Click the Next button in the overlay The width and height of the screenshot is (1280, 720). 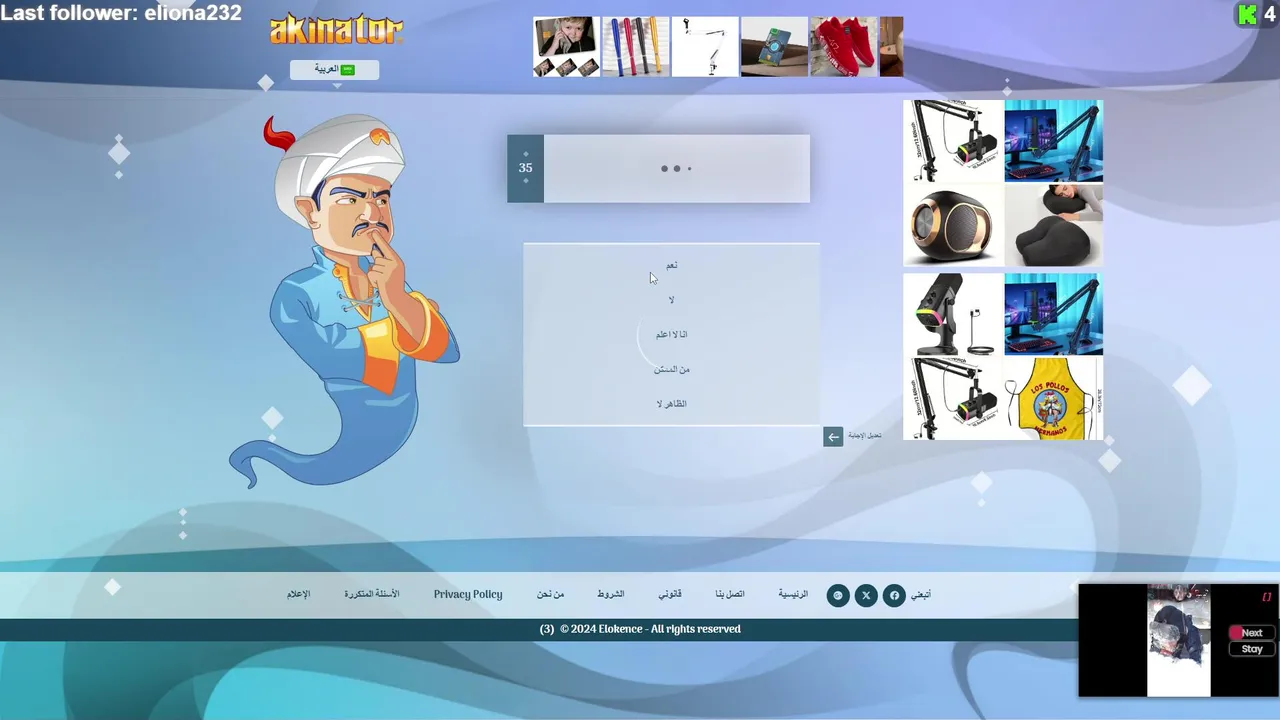click(x=1252, y=633)
